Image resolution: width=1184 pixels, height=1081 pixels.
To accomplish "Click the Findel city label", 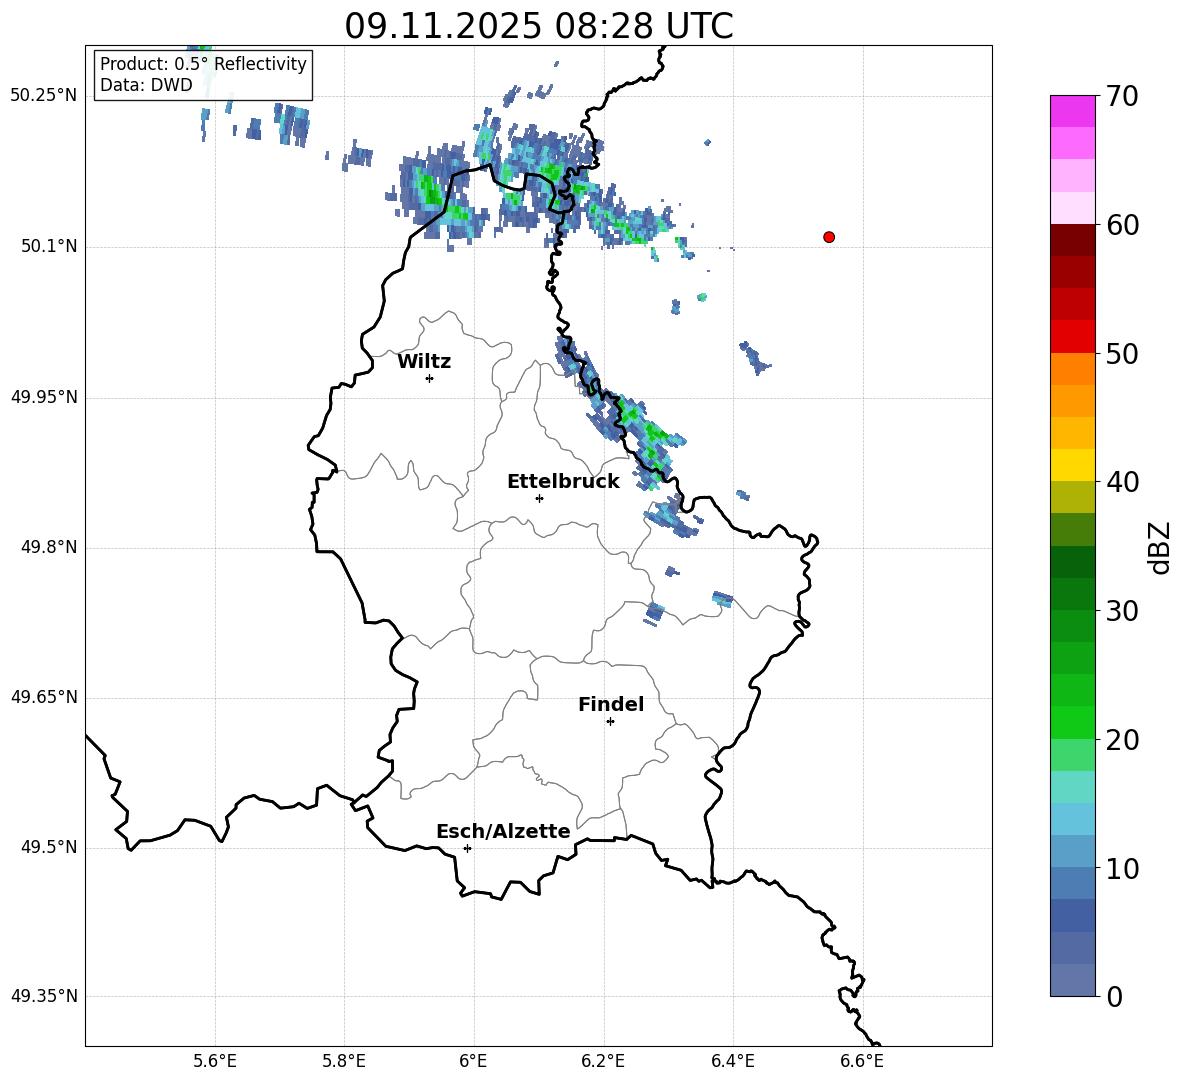I will [611, 704].
